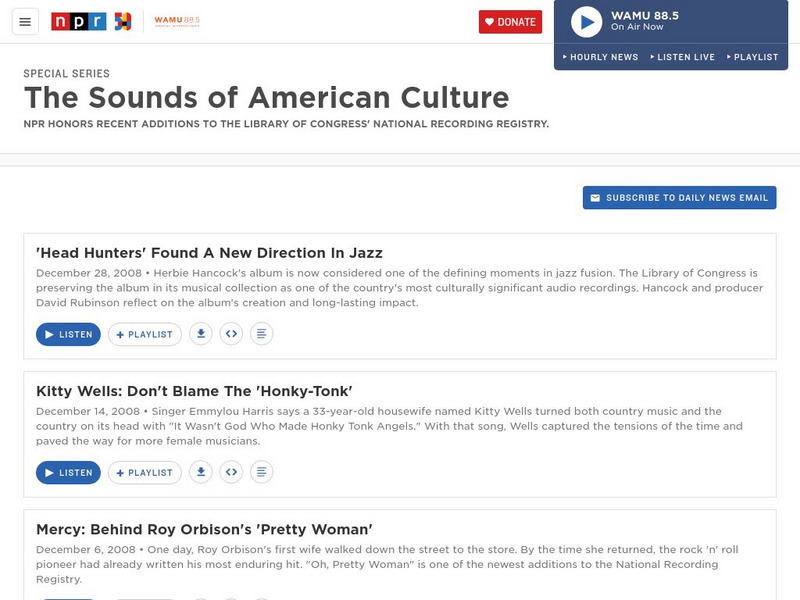Download the Kitty Wells story audio
The width and height of the screenshot is (800, 600).
[x=201, y=472]
